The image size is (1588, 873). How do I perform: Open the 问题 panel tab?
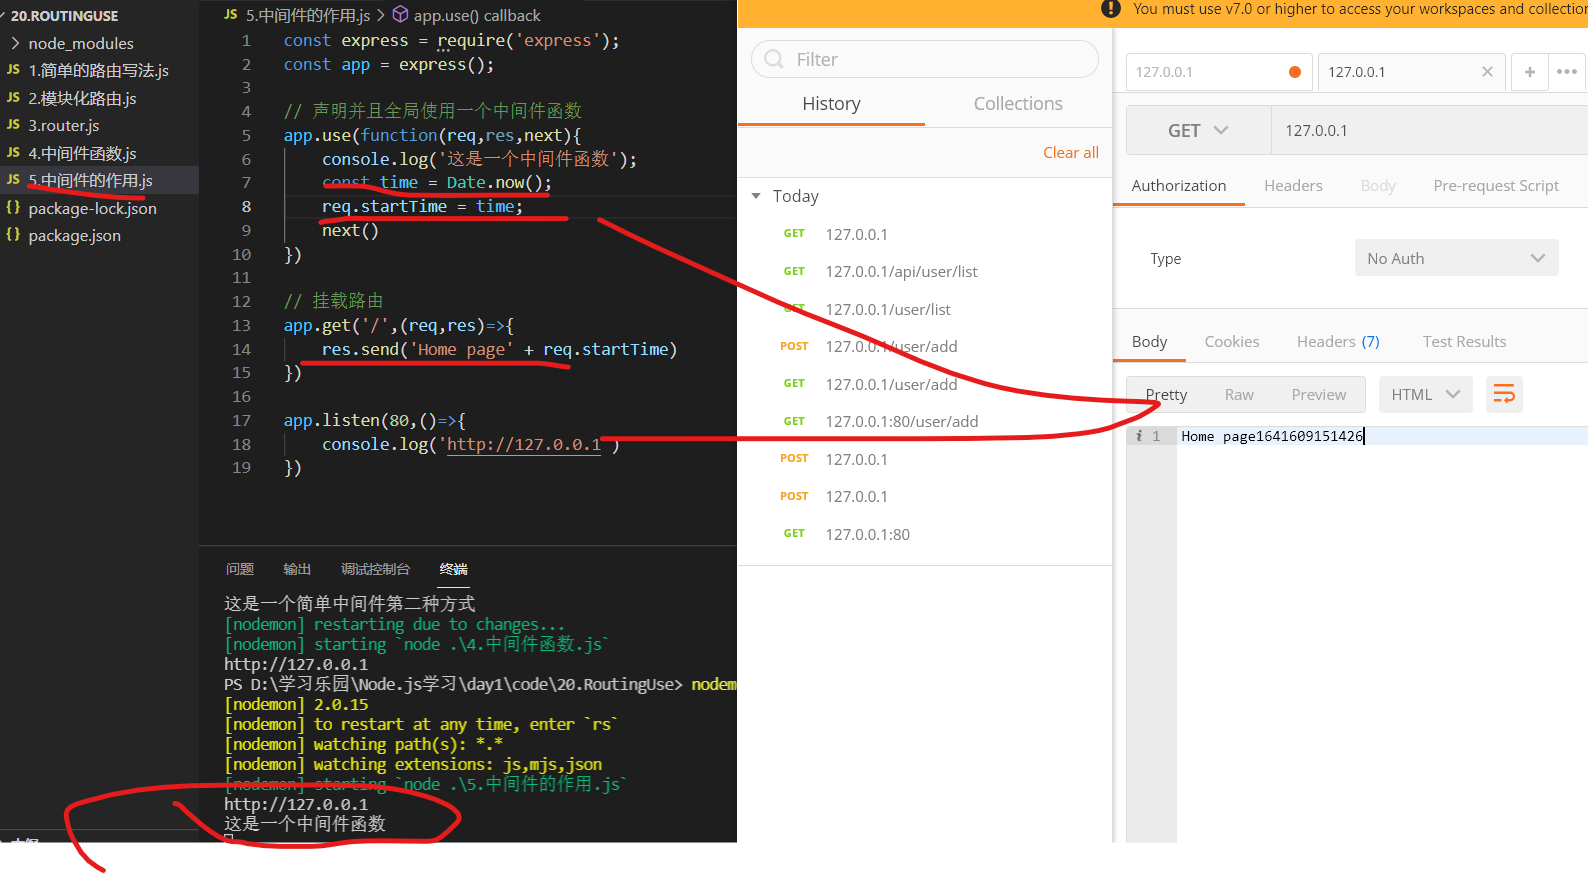pos(239,569)
